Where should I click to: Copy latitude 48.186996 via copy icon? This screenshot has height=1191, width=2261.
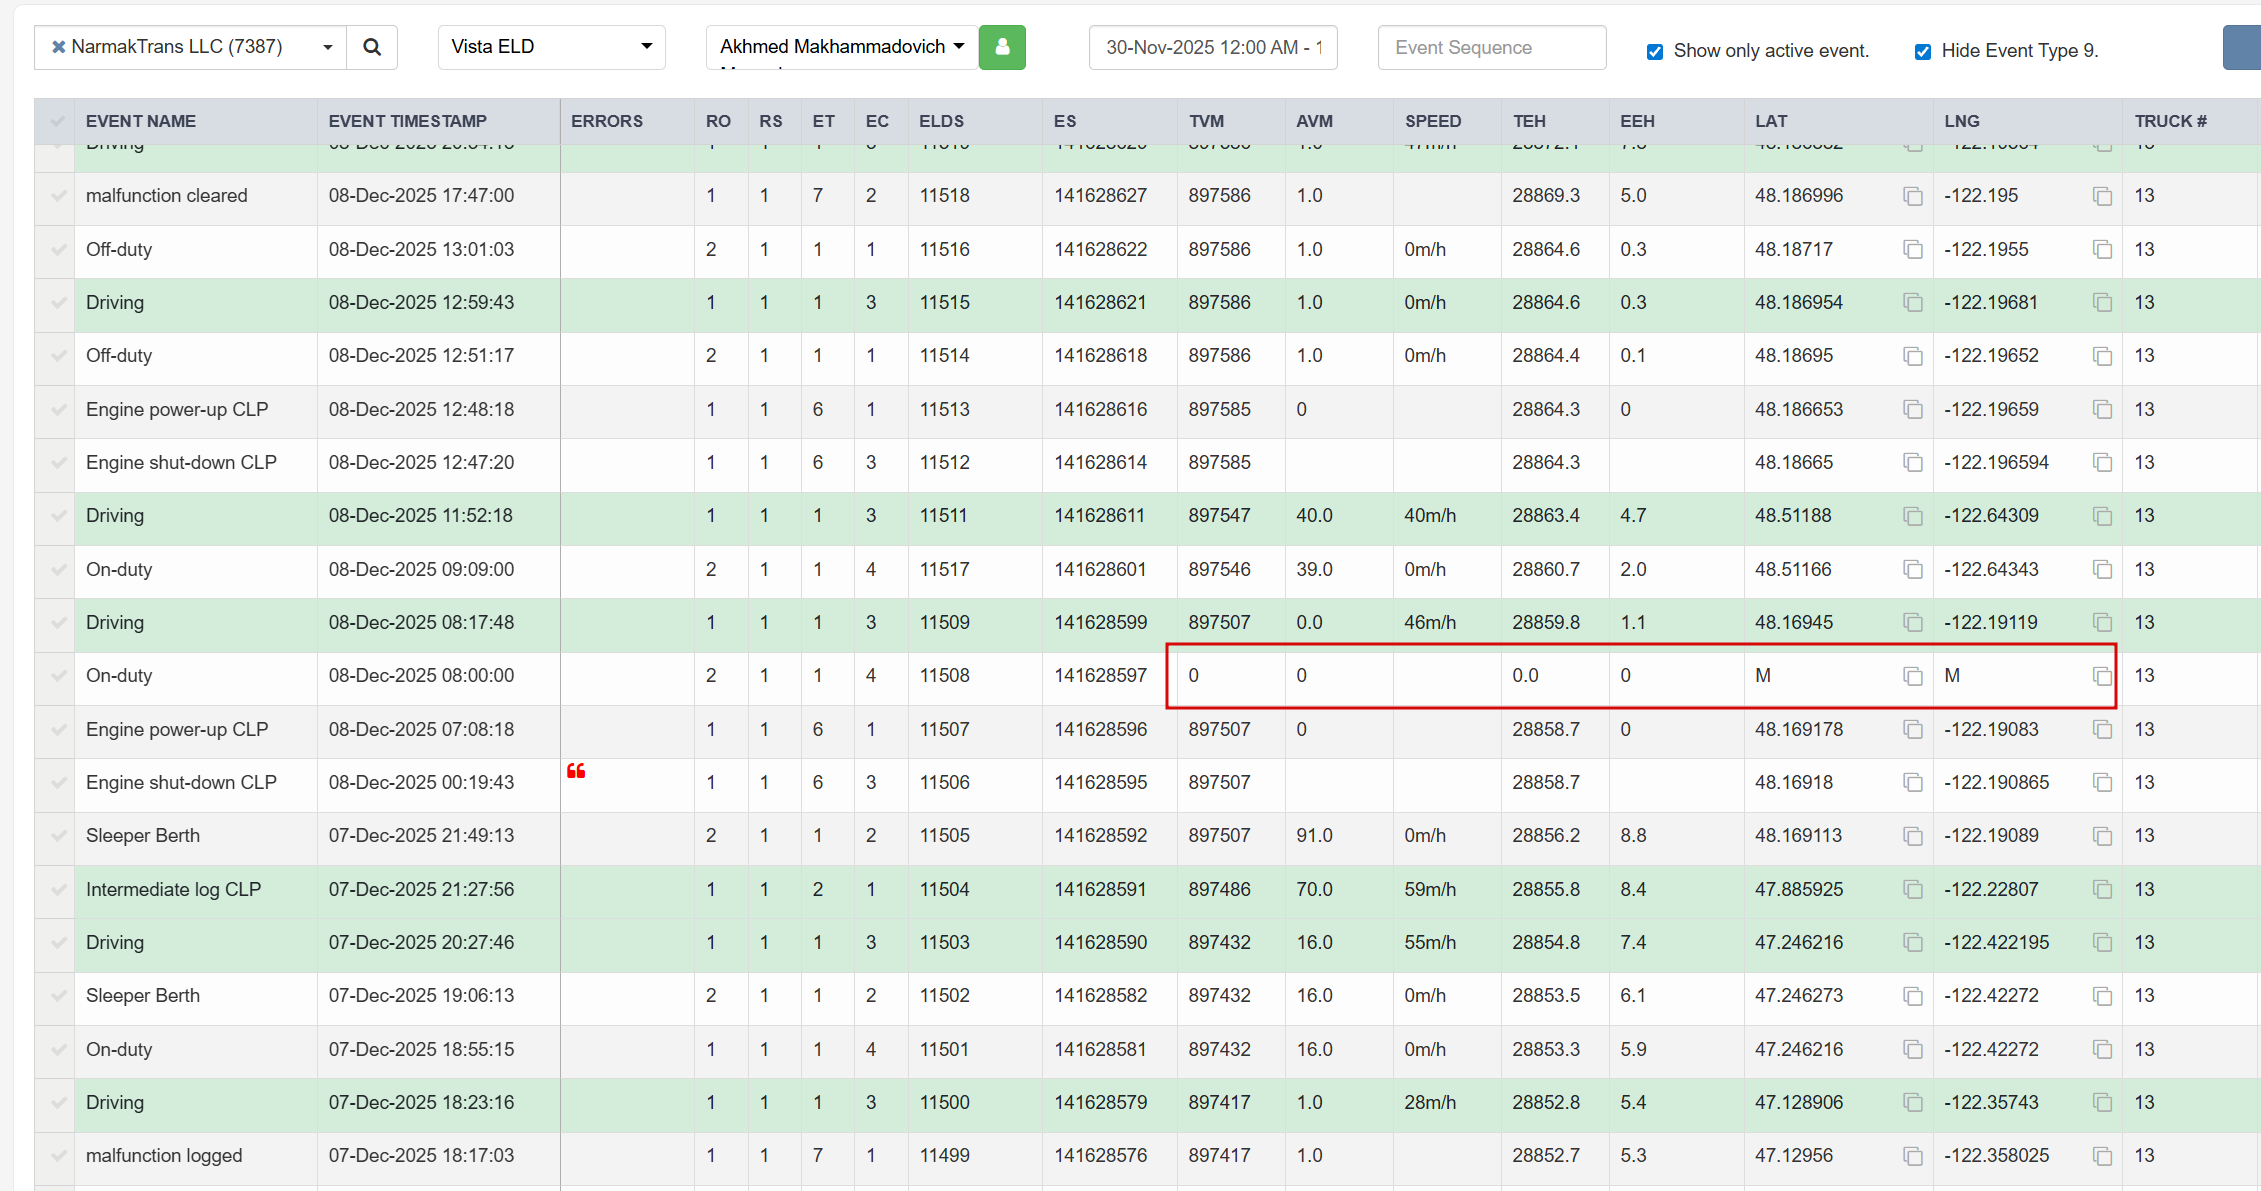[1912, 196]
